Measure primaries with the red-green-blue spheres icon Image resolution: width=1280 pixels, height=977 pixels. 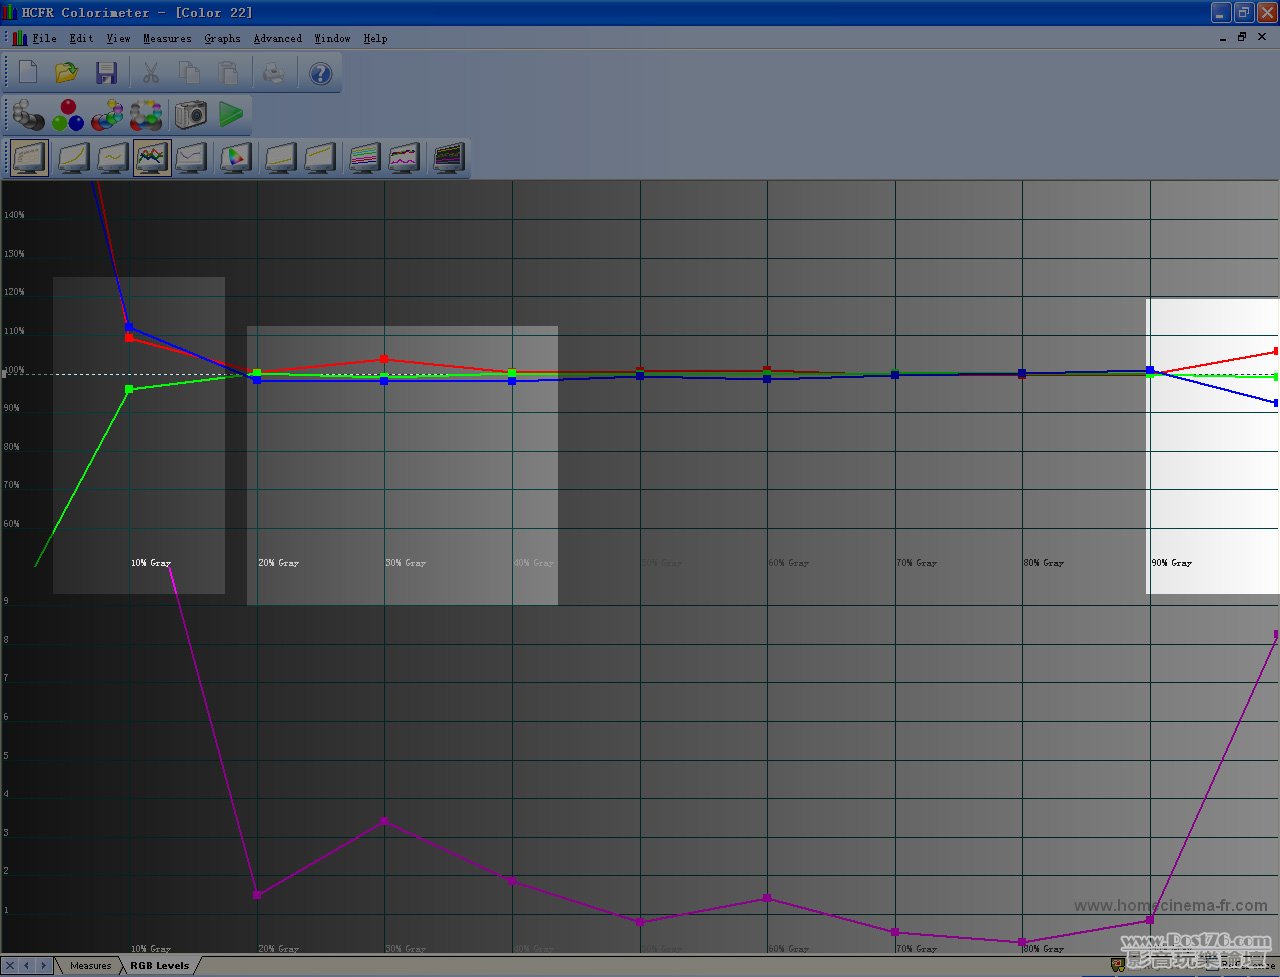click(68, 115)
